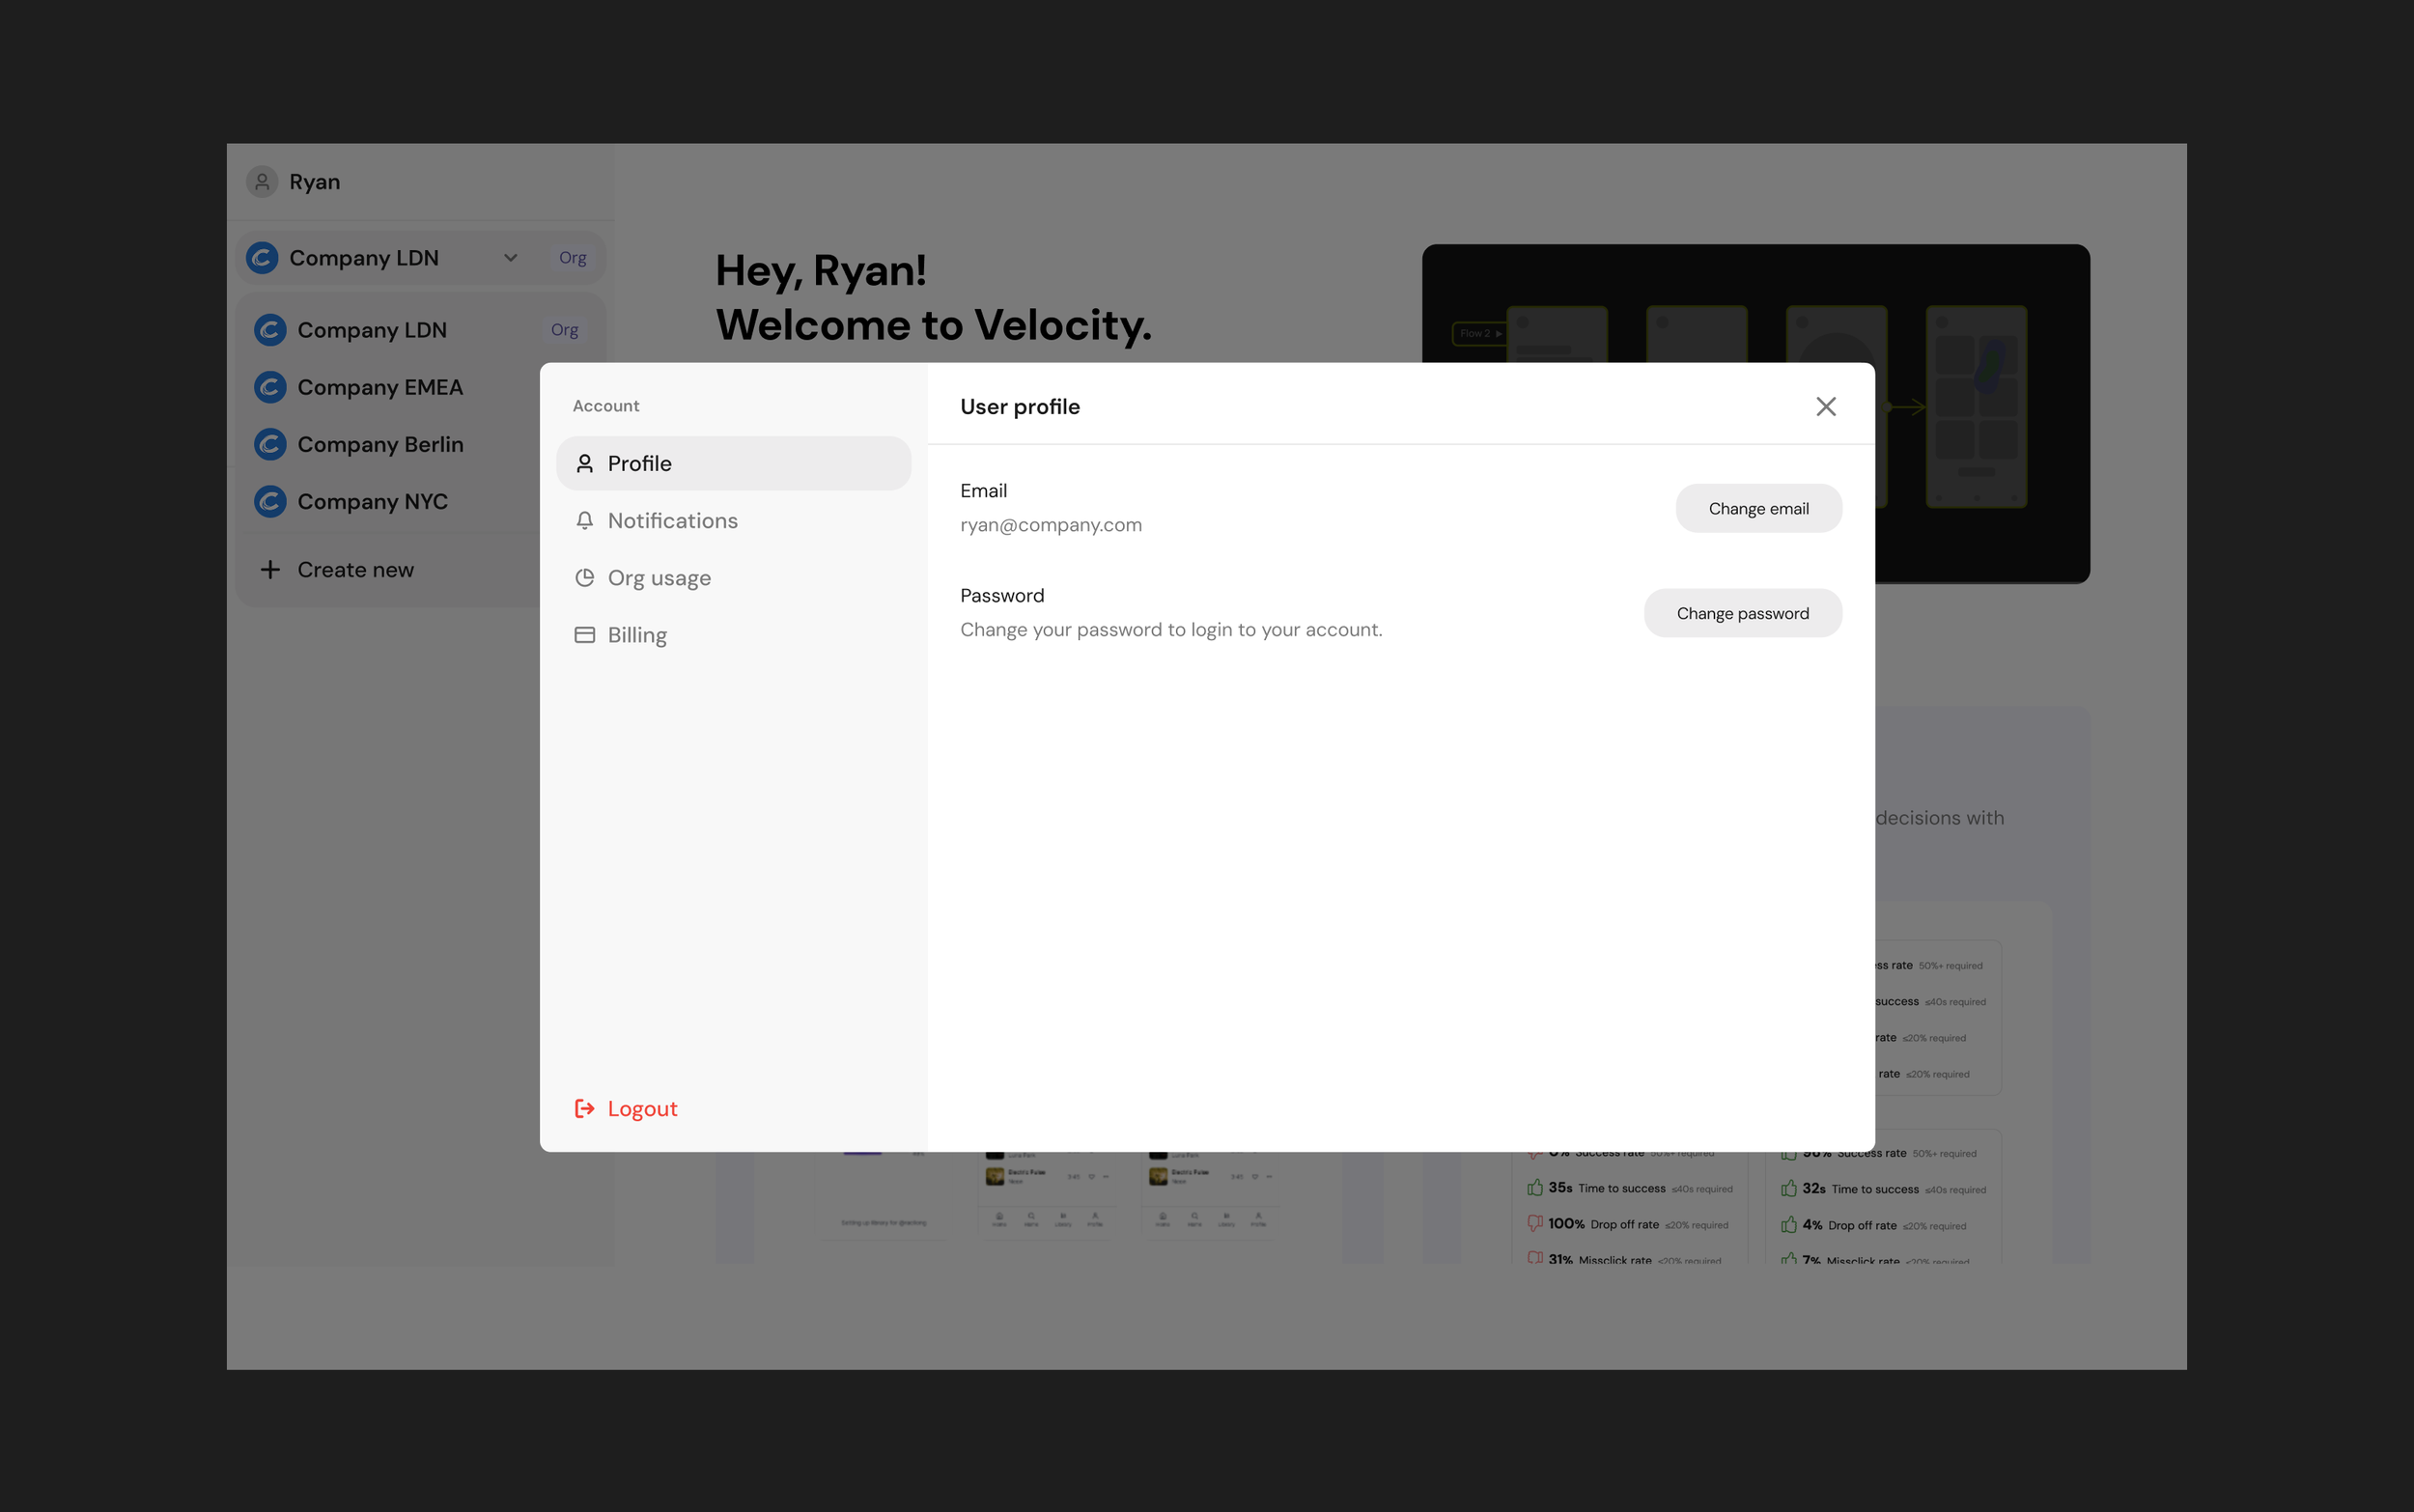Screen dimensions: 2414x1512
Task: Switch to Company Berlin workspace
Action: point(379,444)
